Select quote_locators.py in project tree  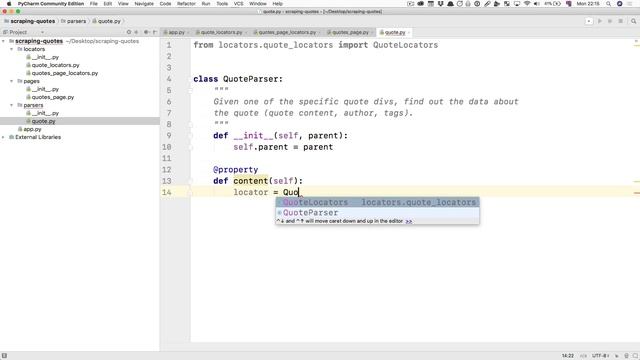[56, 65]
